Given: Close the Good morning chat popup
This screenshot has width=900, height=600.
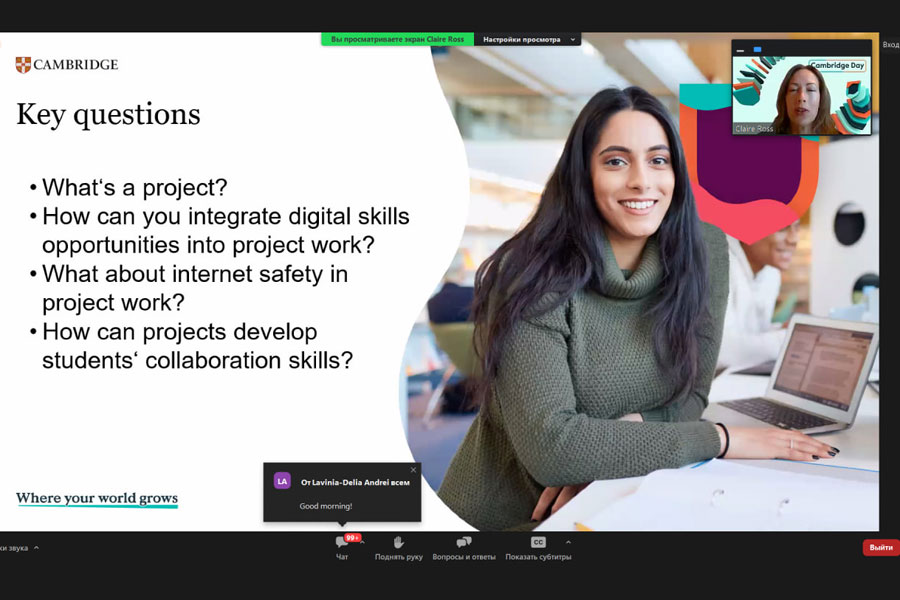Looking at the screenshot, I should click(413, 470).
